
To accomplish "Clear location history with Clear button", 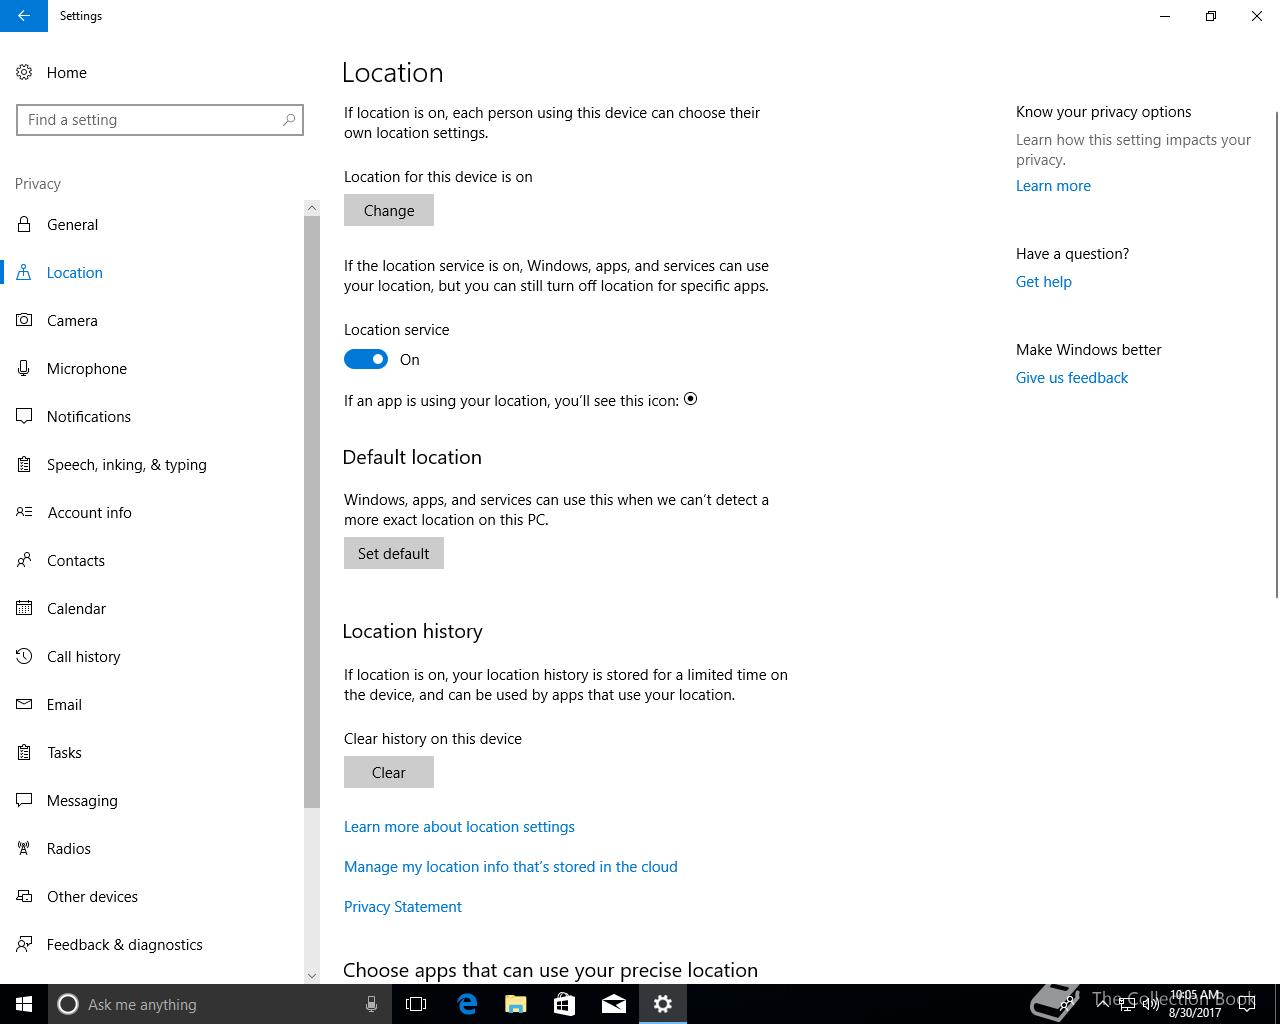I will [389, 772].
